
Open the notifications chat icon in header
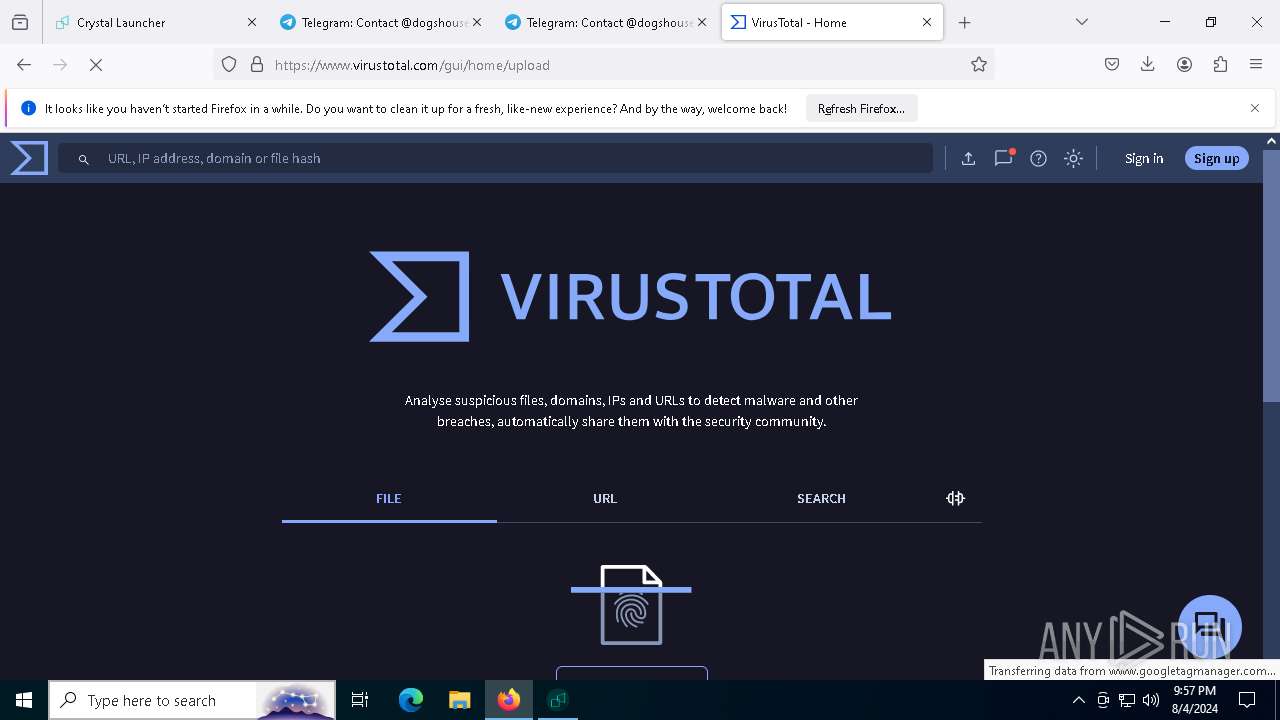point(1003,158)
